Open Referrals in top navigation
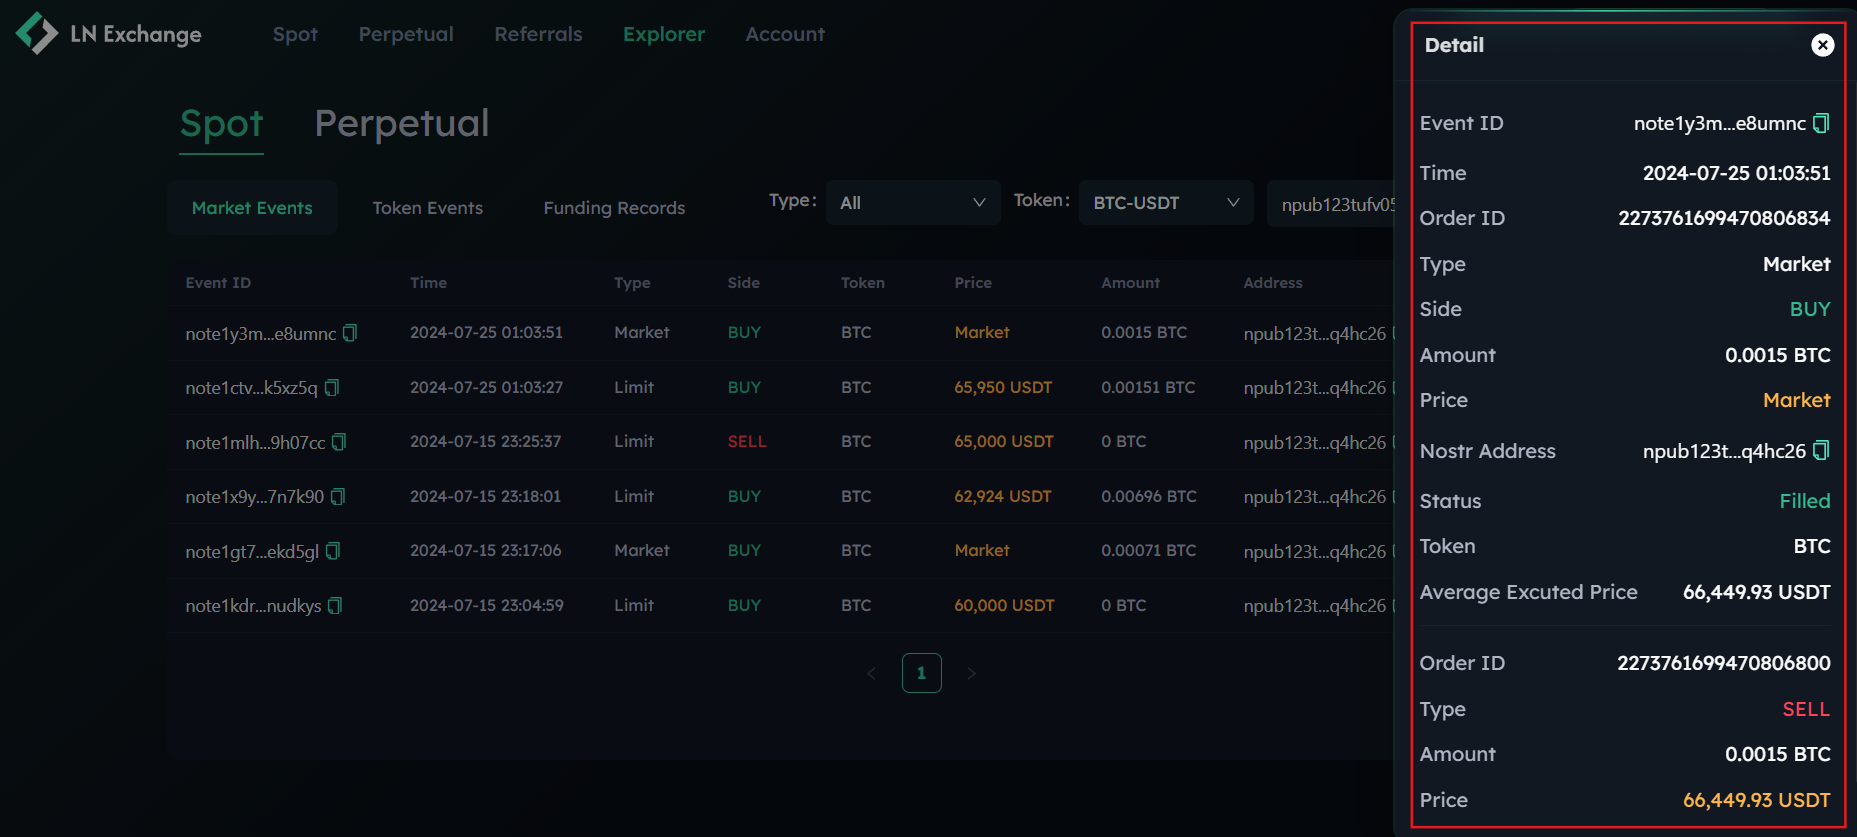The height and width of the screenshot is (837, 1857). coord(538,34)
